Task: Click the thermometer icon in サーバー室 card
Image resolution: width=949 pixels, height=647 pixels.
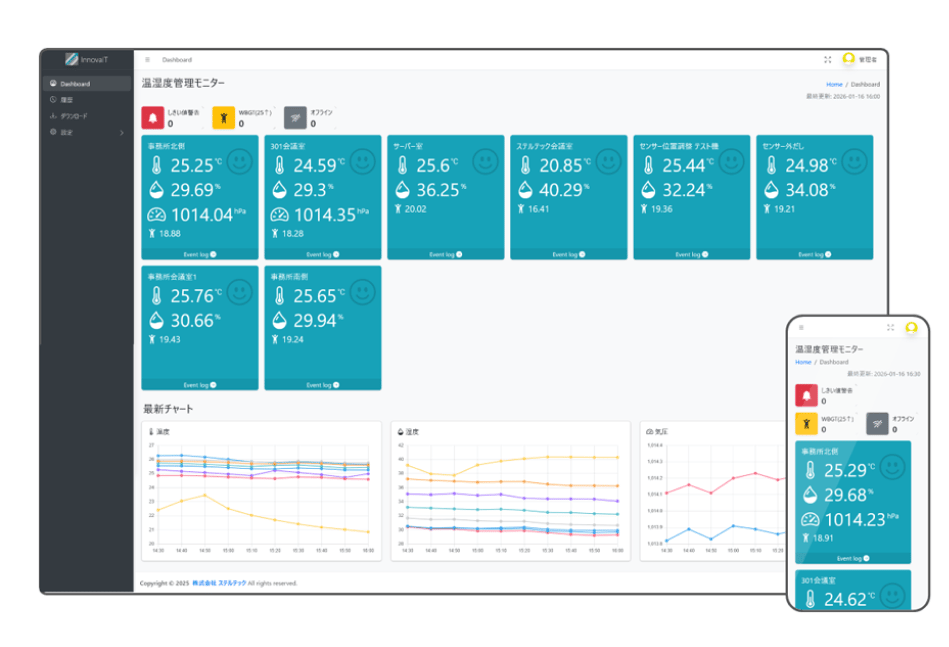Action: [x=402, y=165]
